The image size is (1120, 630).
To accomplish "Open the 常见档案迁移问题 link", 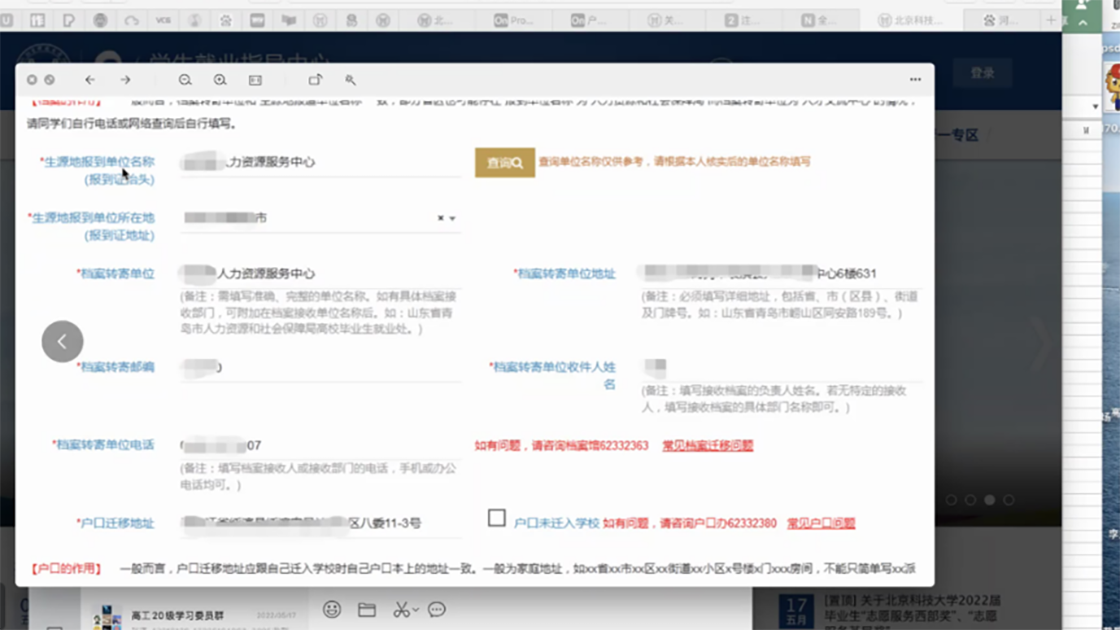I will [708, 445].
